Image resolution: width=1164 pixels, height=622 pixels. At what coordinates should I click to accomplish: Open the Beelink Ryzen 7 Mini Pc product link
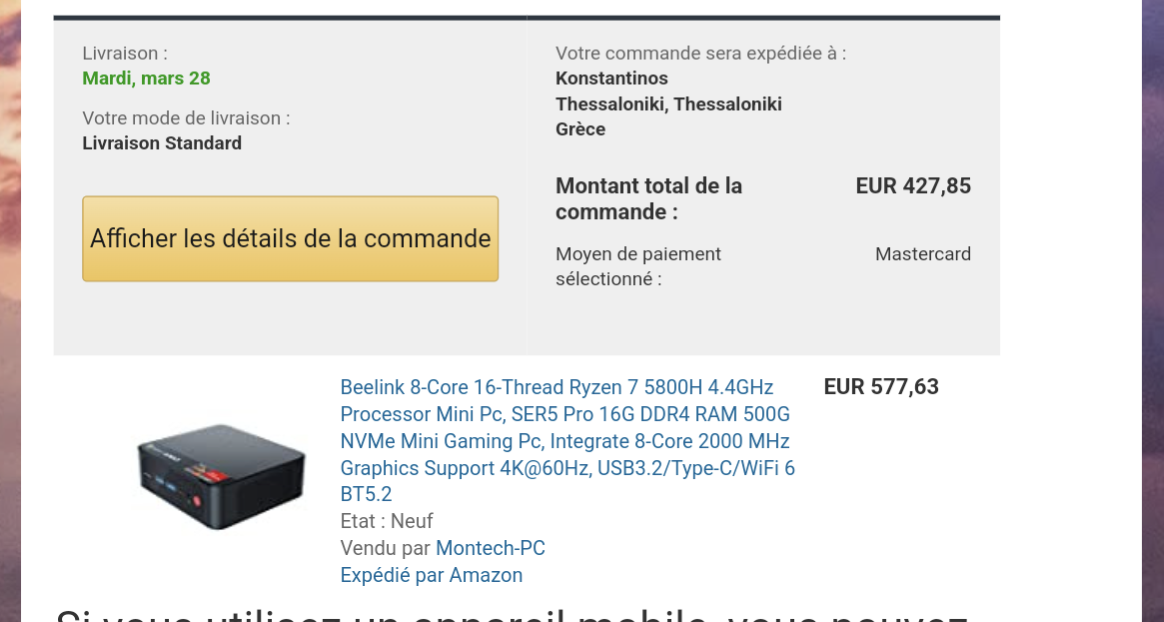(x=567, y=440)
